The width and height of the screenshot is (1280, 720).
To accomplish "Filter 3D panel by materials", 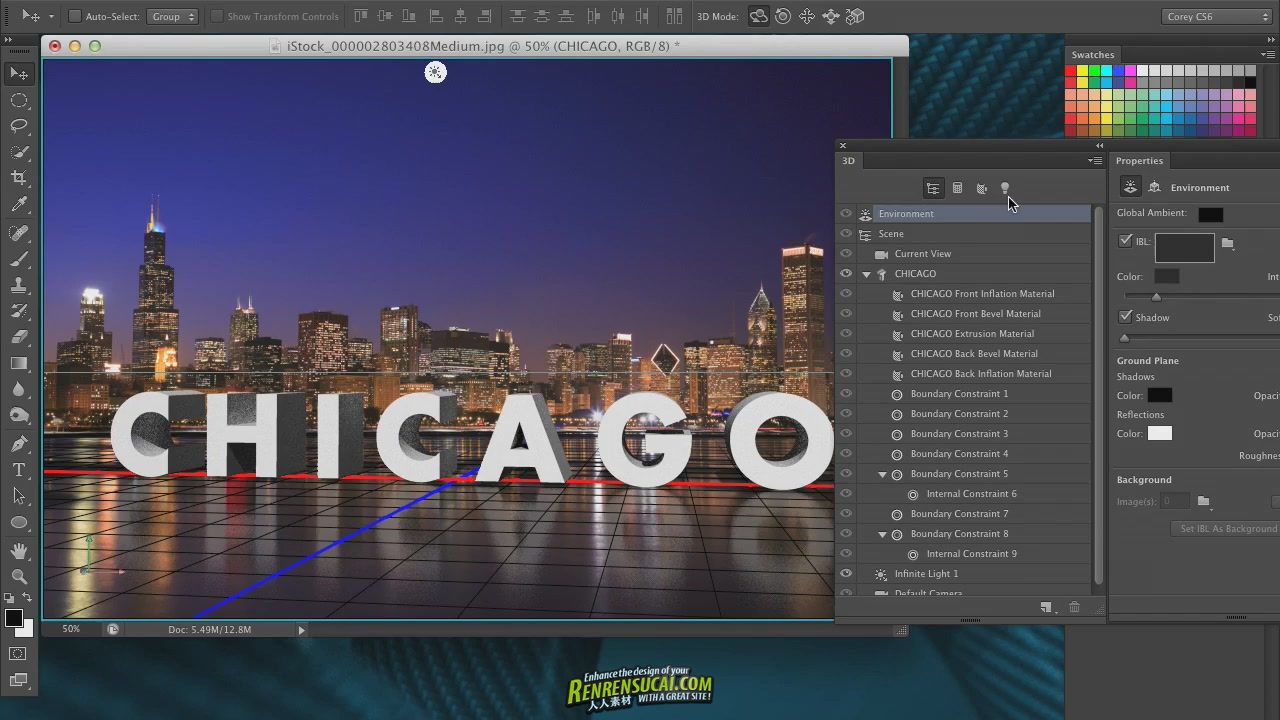I will point(981,188).
